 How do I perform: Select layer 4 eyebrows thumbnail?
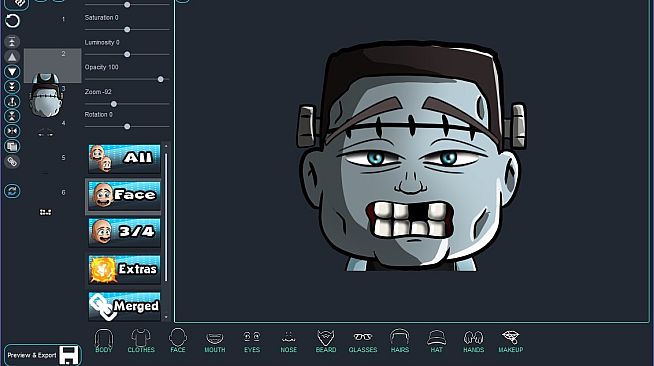46,134
